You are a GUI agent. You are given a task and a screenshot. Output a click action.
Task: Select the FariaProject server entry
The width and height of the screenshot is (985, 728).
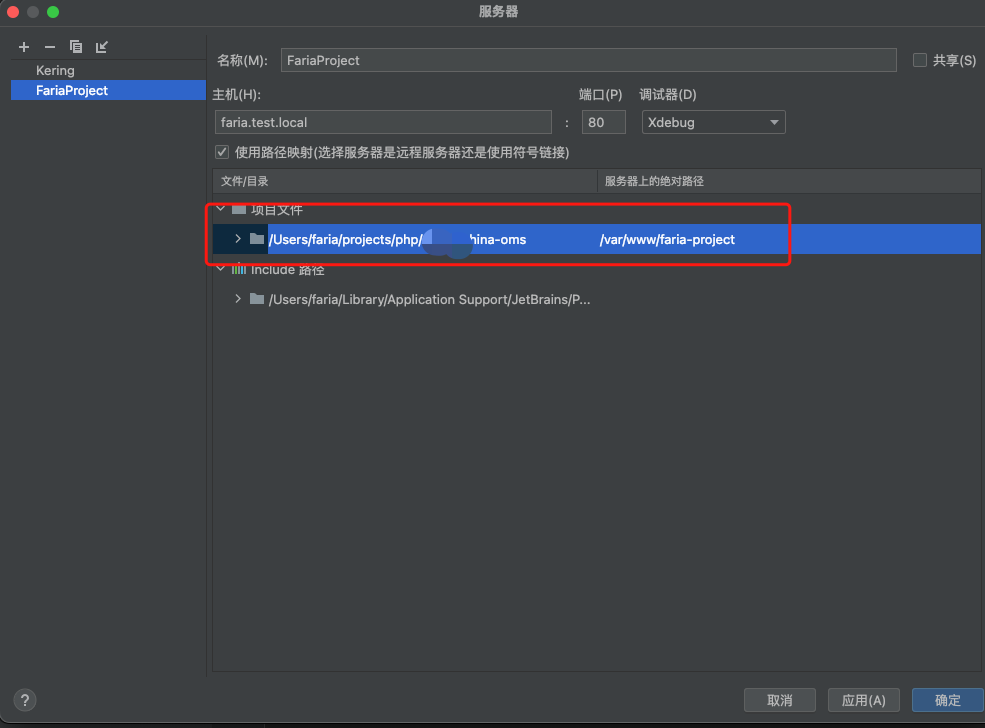(108, 90)
